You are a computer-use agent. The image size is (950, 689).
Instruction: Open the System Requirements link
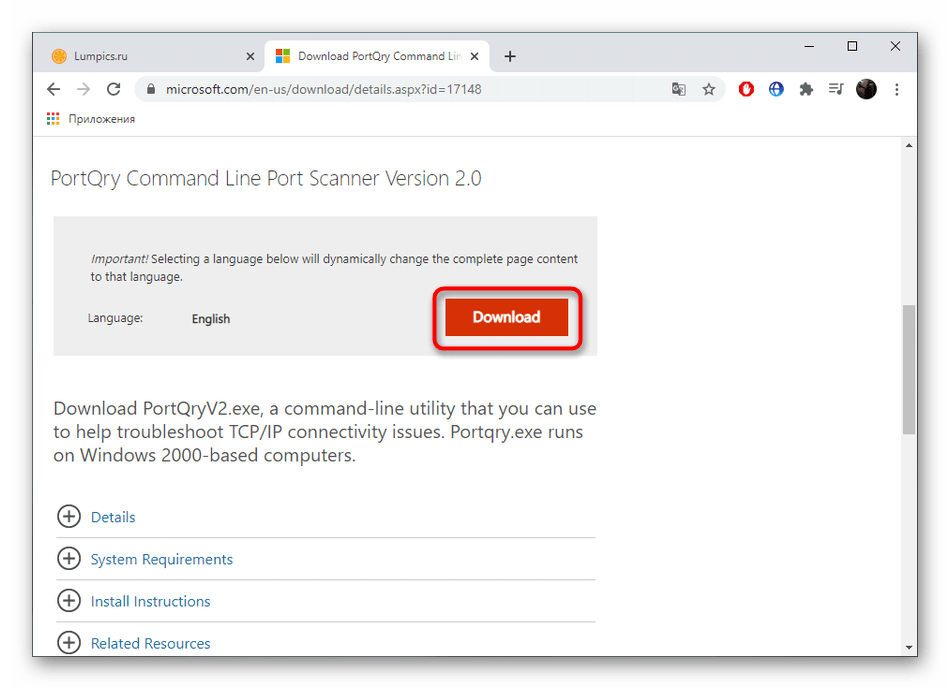[162, 559]
